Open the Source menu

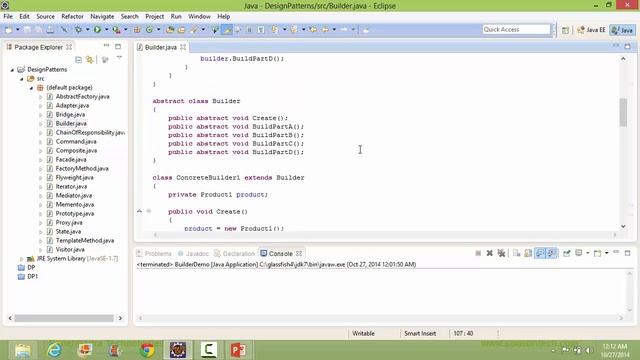(x=45, y=16)
